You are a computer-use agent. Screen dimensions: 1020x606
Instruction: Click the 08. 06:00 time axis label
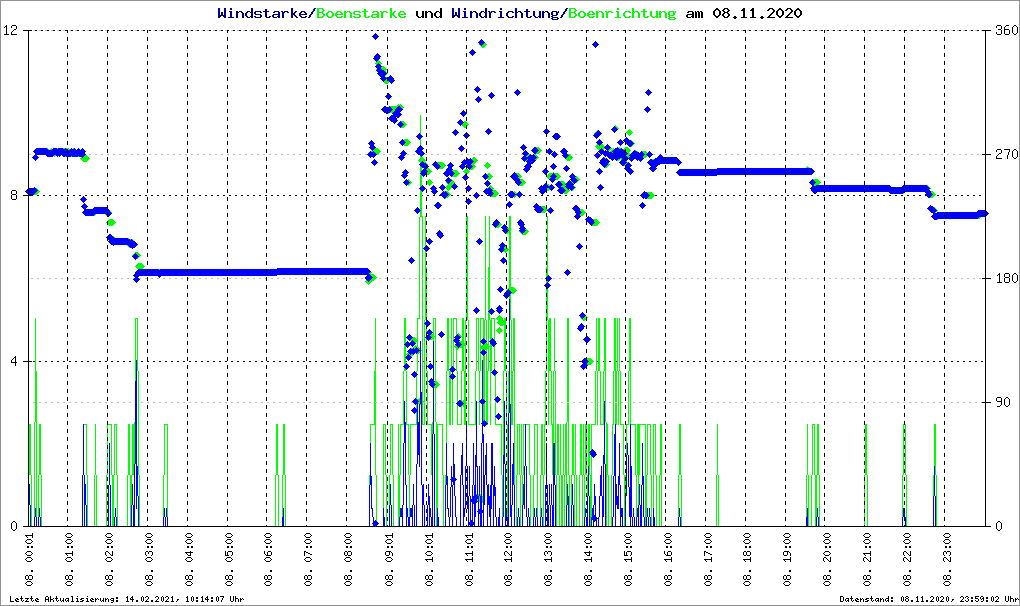[268, 560]
